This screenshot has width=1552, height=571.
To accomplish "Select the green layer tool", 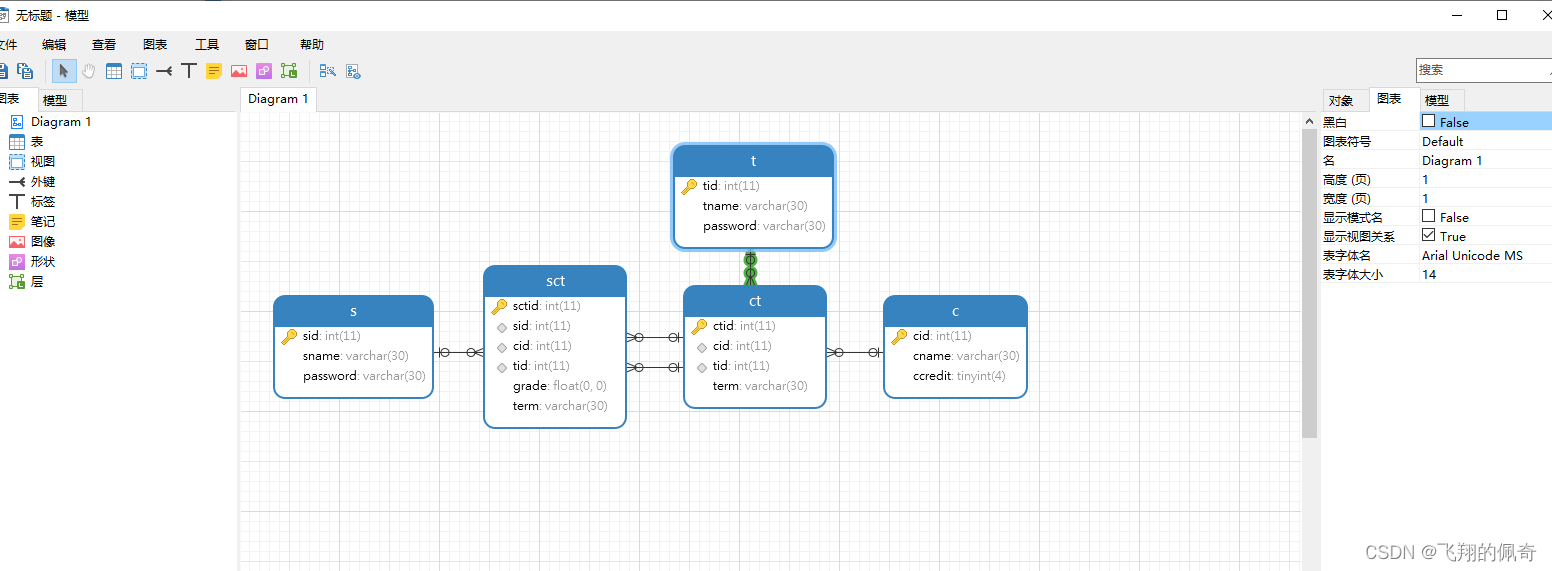I will 289,71.
